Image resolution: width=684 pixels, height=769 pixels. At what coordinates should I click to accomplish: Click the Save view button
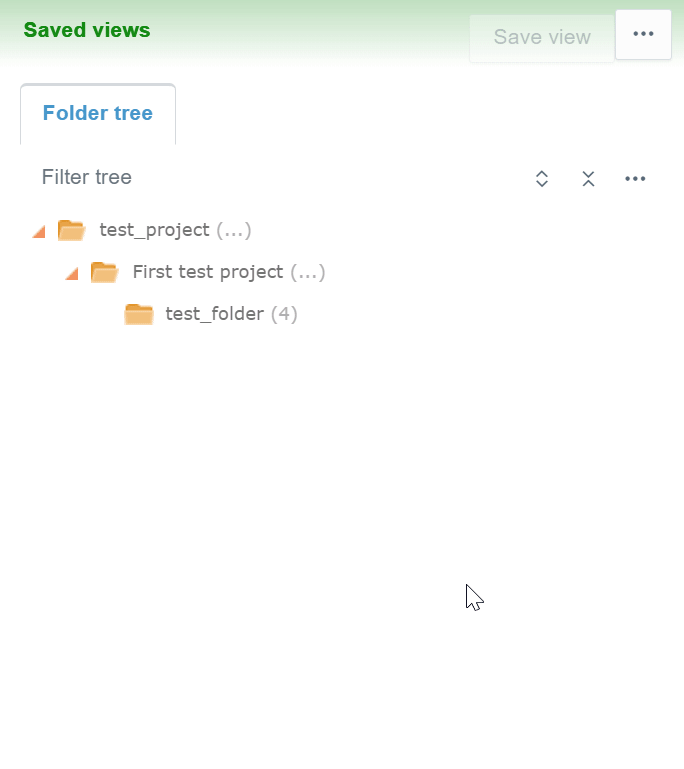pos(542,37)
